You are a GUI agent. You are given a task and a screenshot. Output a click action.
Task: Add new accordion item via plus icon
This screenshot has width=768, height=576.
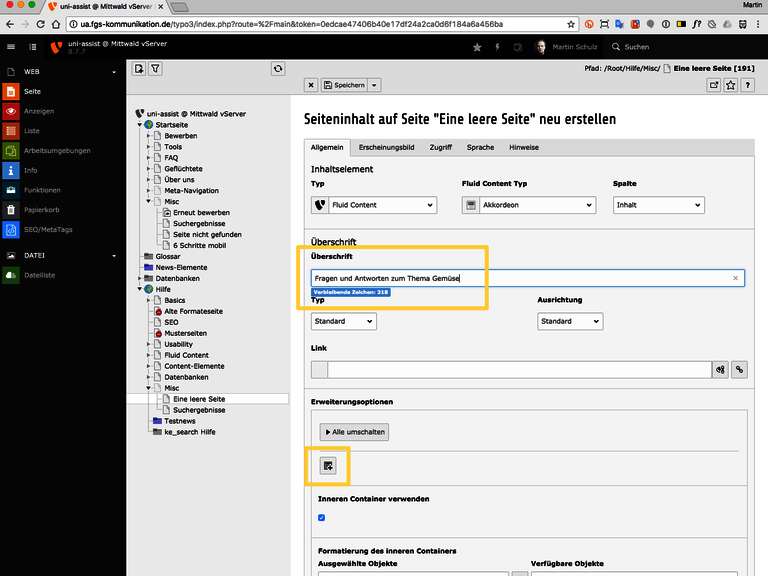tap(328, 466)
